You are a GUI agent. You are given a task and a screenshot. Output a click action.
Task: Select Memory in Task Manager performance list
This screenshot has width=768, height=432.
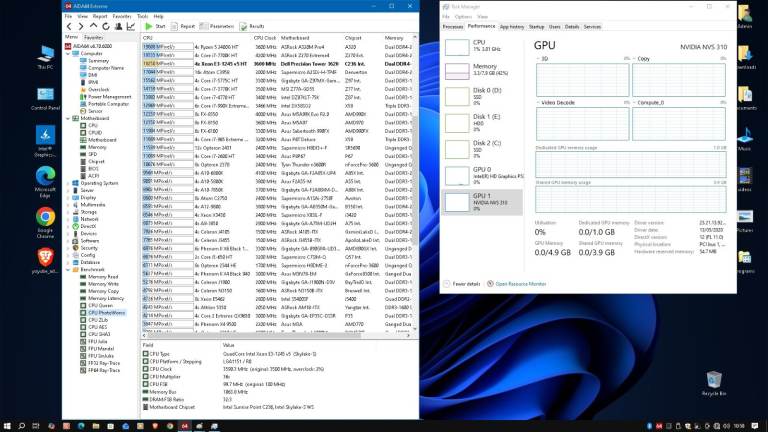(470, 70)
